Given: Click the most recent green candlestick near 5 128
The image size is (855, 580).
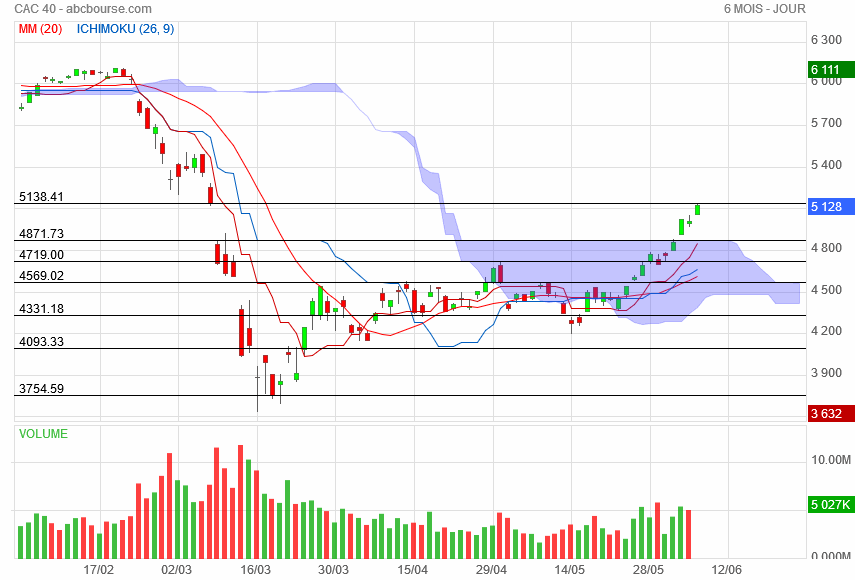Looking at the screenshot, I should tap(697, 210).
